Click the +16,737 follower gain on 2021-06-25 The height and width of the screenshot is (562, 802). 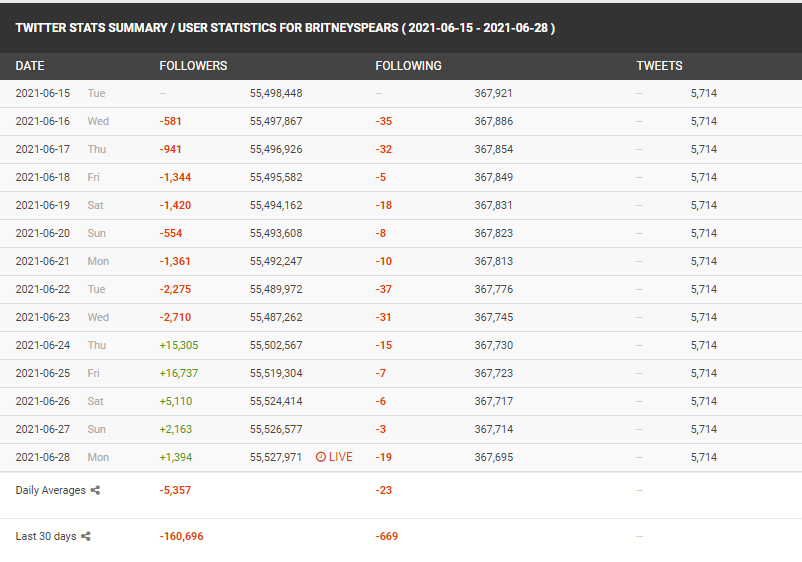click(x=179, y=373)
